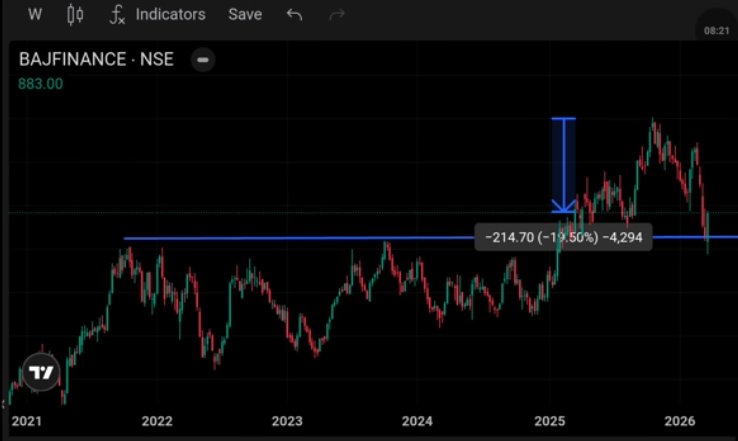Click the 2021 time axis label
The height and width of the screenshot is (441, 738).
click(26, 421)
